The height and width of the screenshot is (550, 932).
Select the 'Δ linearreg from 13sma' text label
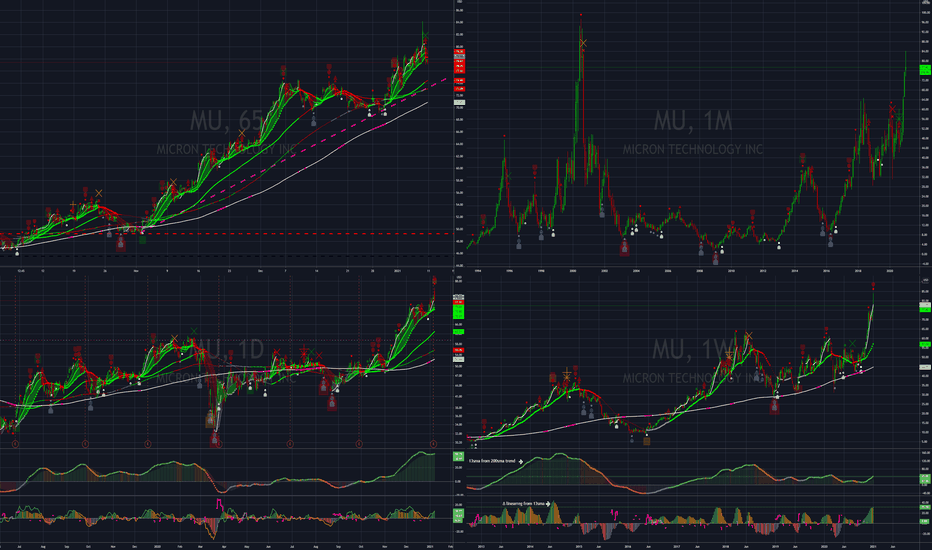[x=523, y=504]
